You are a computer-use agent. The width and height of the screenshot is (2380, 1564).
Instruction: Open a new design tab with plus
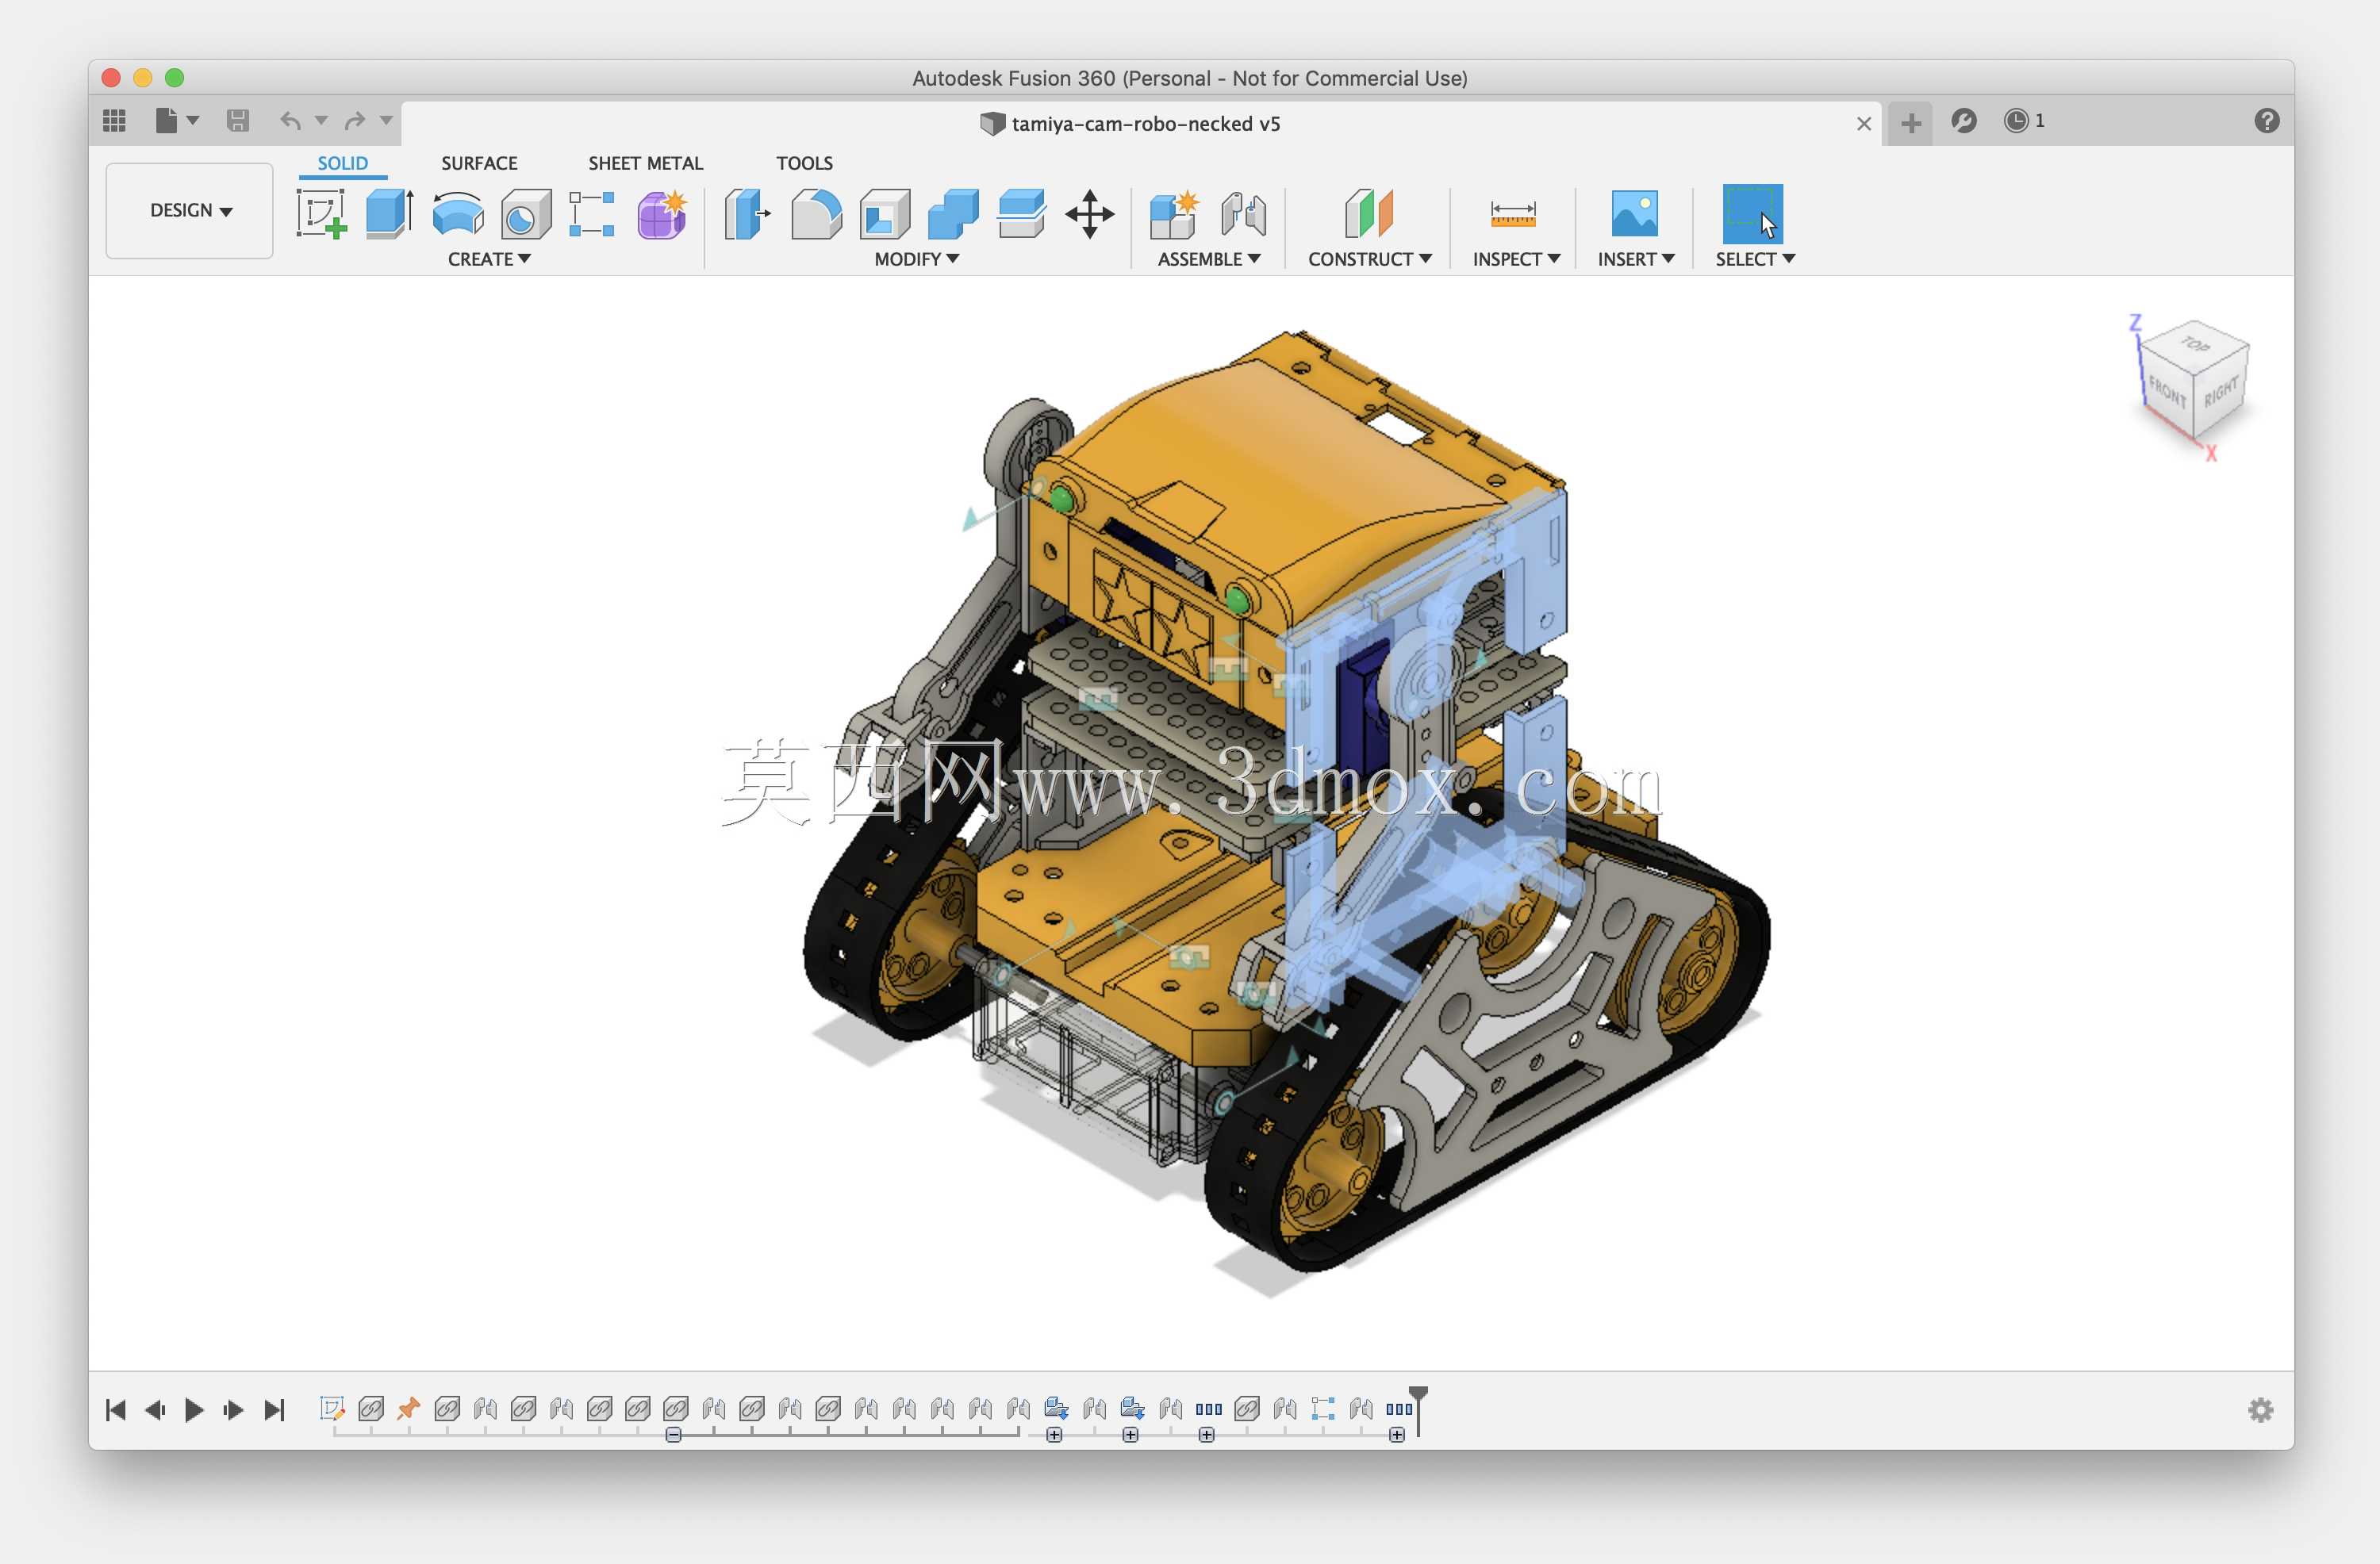click(x=1911, y=123)
